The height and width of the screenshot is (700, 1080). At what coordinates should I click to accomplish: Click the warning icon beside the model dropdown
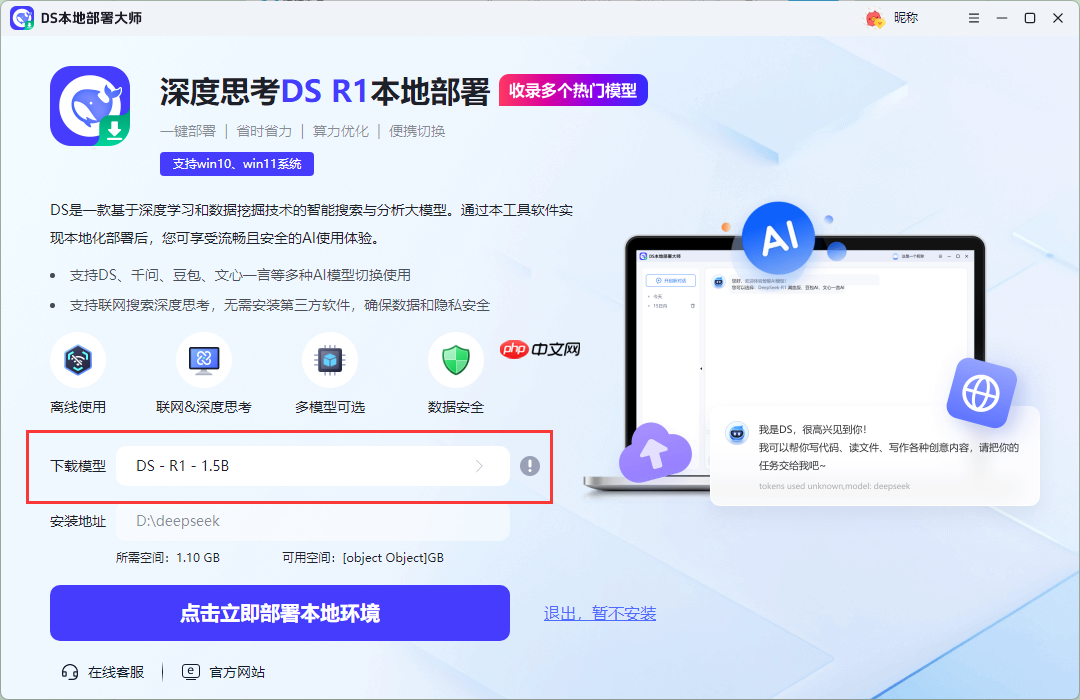pyautogui.click(x=530, y=466)
